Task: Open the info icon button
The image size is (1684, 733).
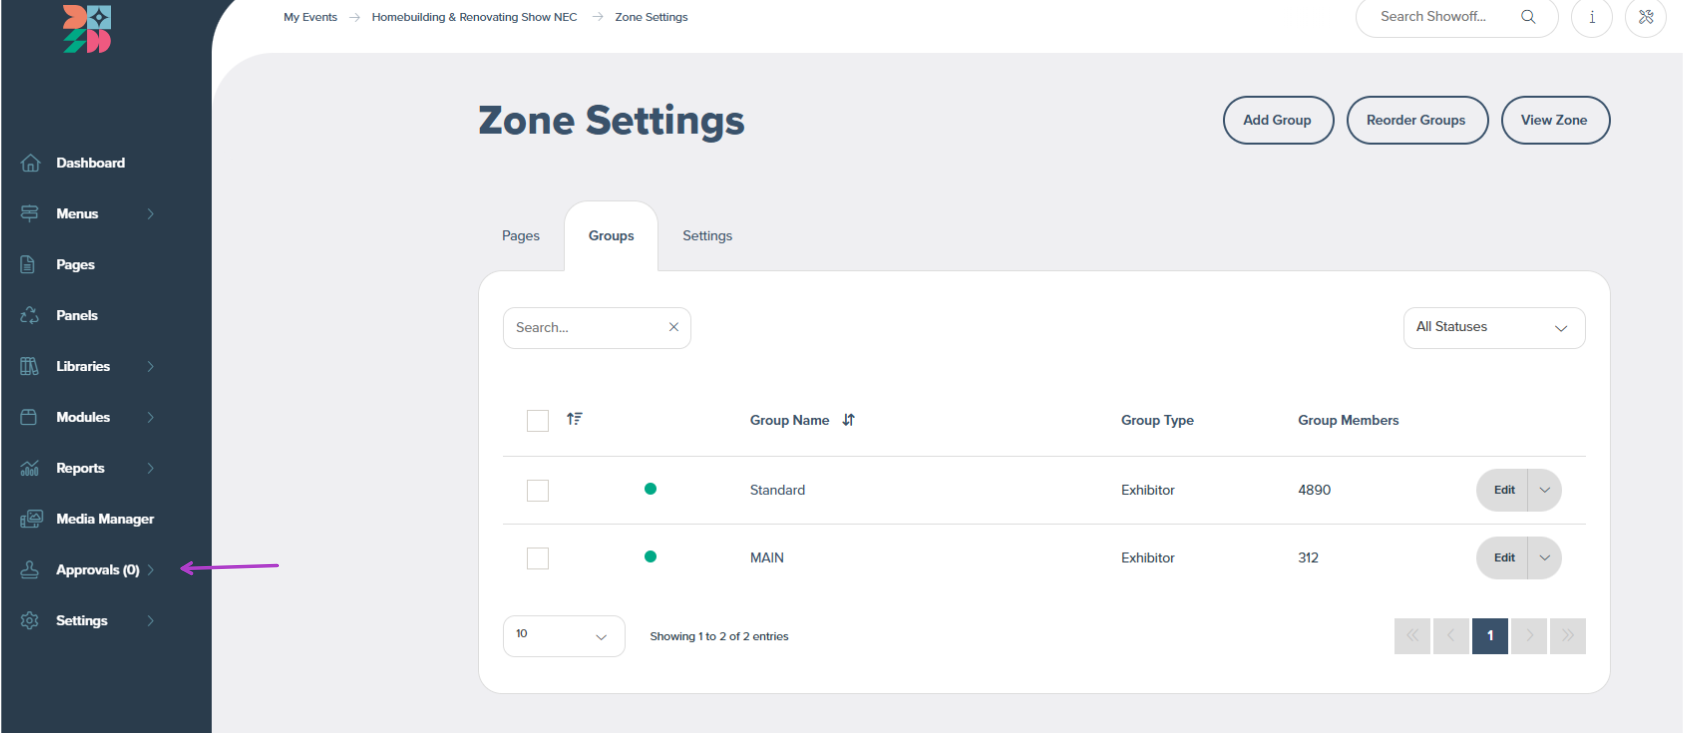Action: click(1592, 17)
